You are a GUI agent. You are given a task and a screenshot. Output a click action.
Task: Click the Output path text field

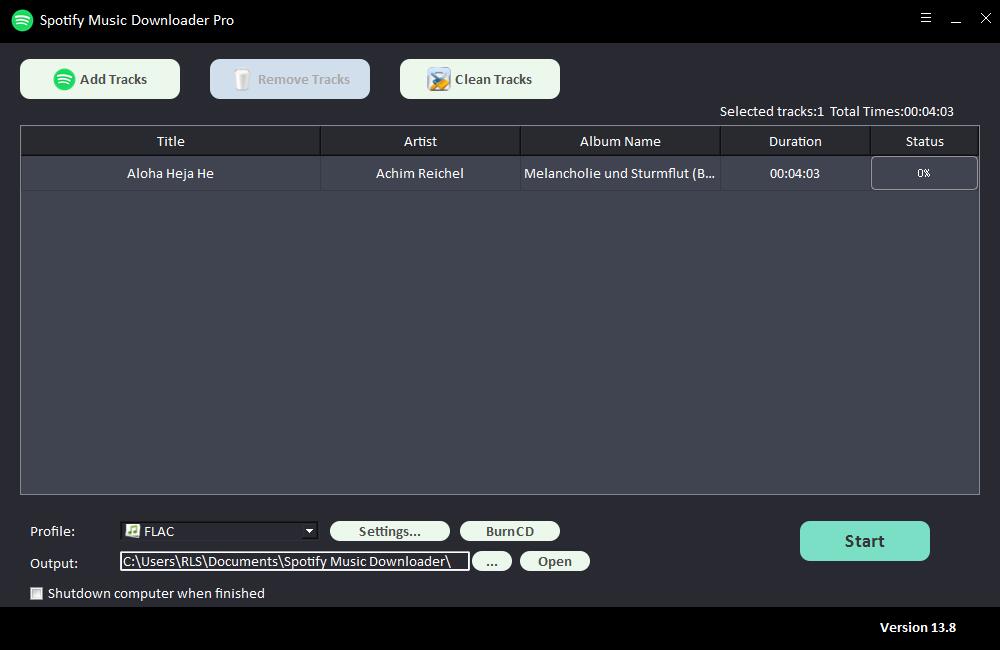point(294,561)
